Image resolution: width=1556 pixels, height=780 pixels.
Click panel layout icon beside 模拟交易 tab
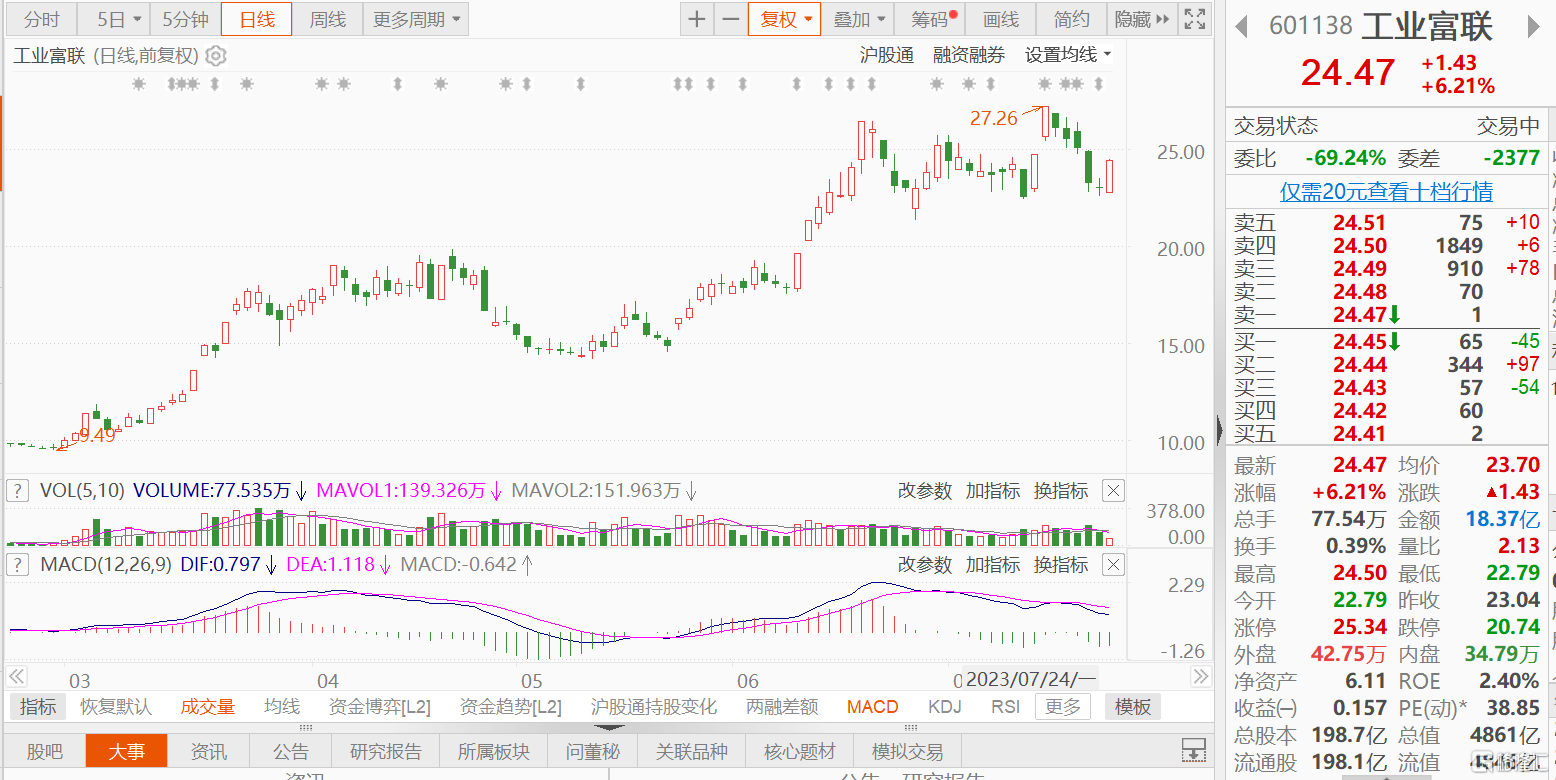(x=1193, y=750)
